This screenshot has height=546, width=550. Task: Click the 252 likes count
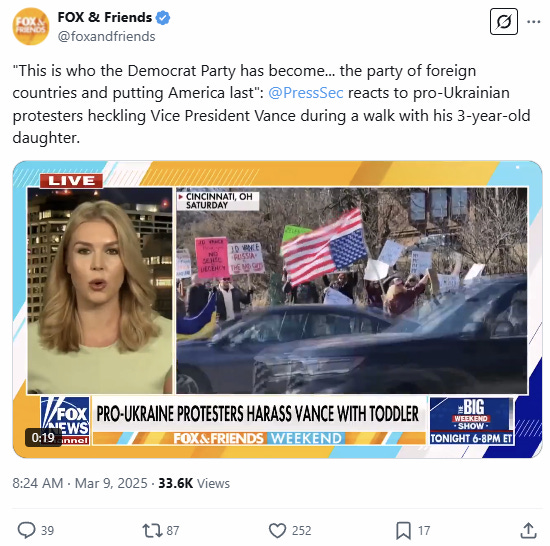pos(302,531)
